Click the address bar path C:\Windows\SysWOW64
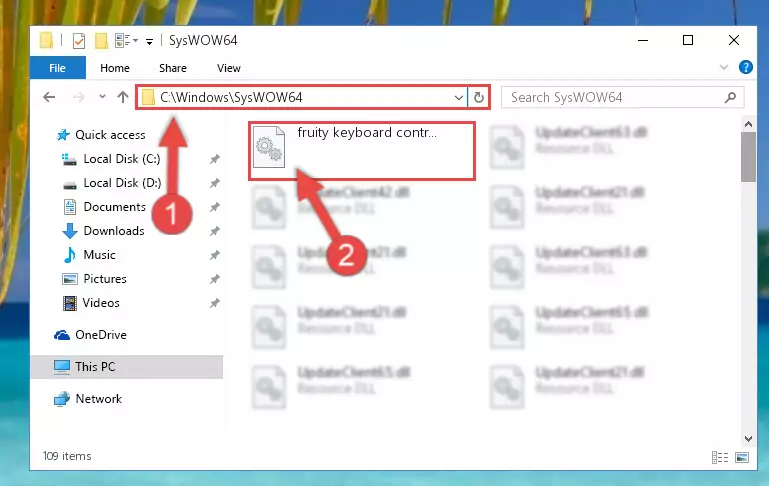 pos(231,97)
